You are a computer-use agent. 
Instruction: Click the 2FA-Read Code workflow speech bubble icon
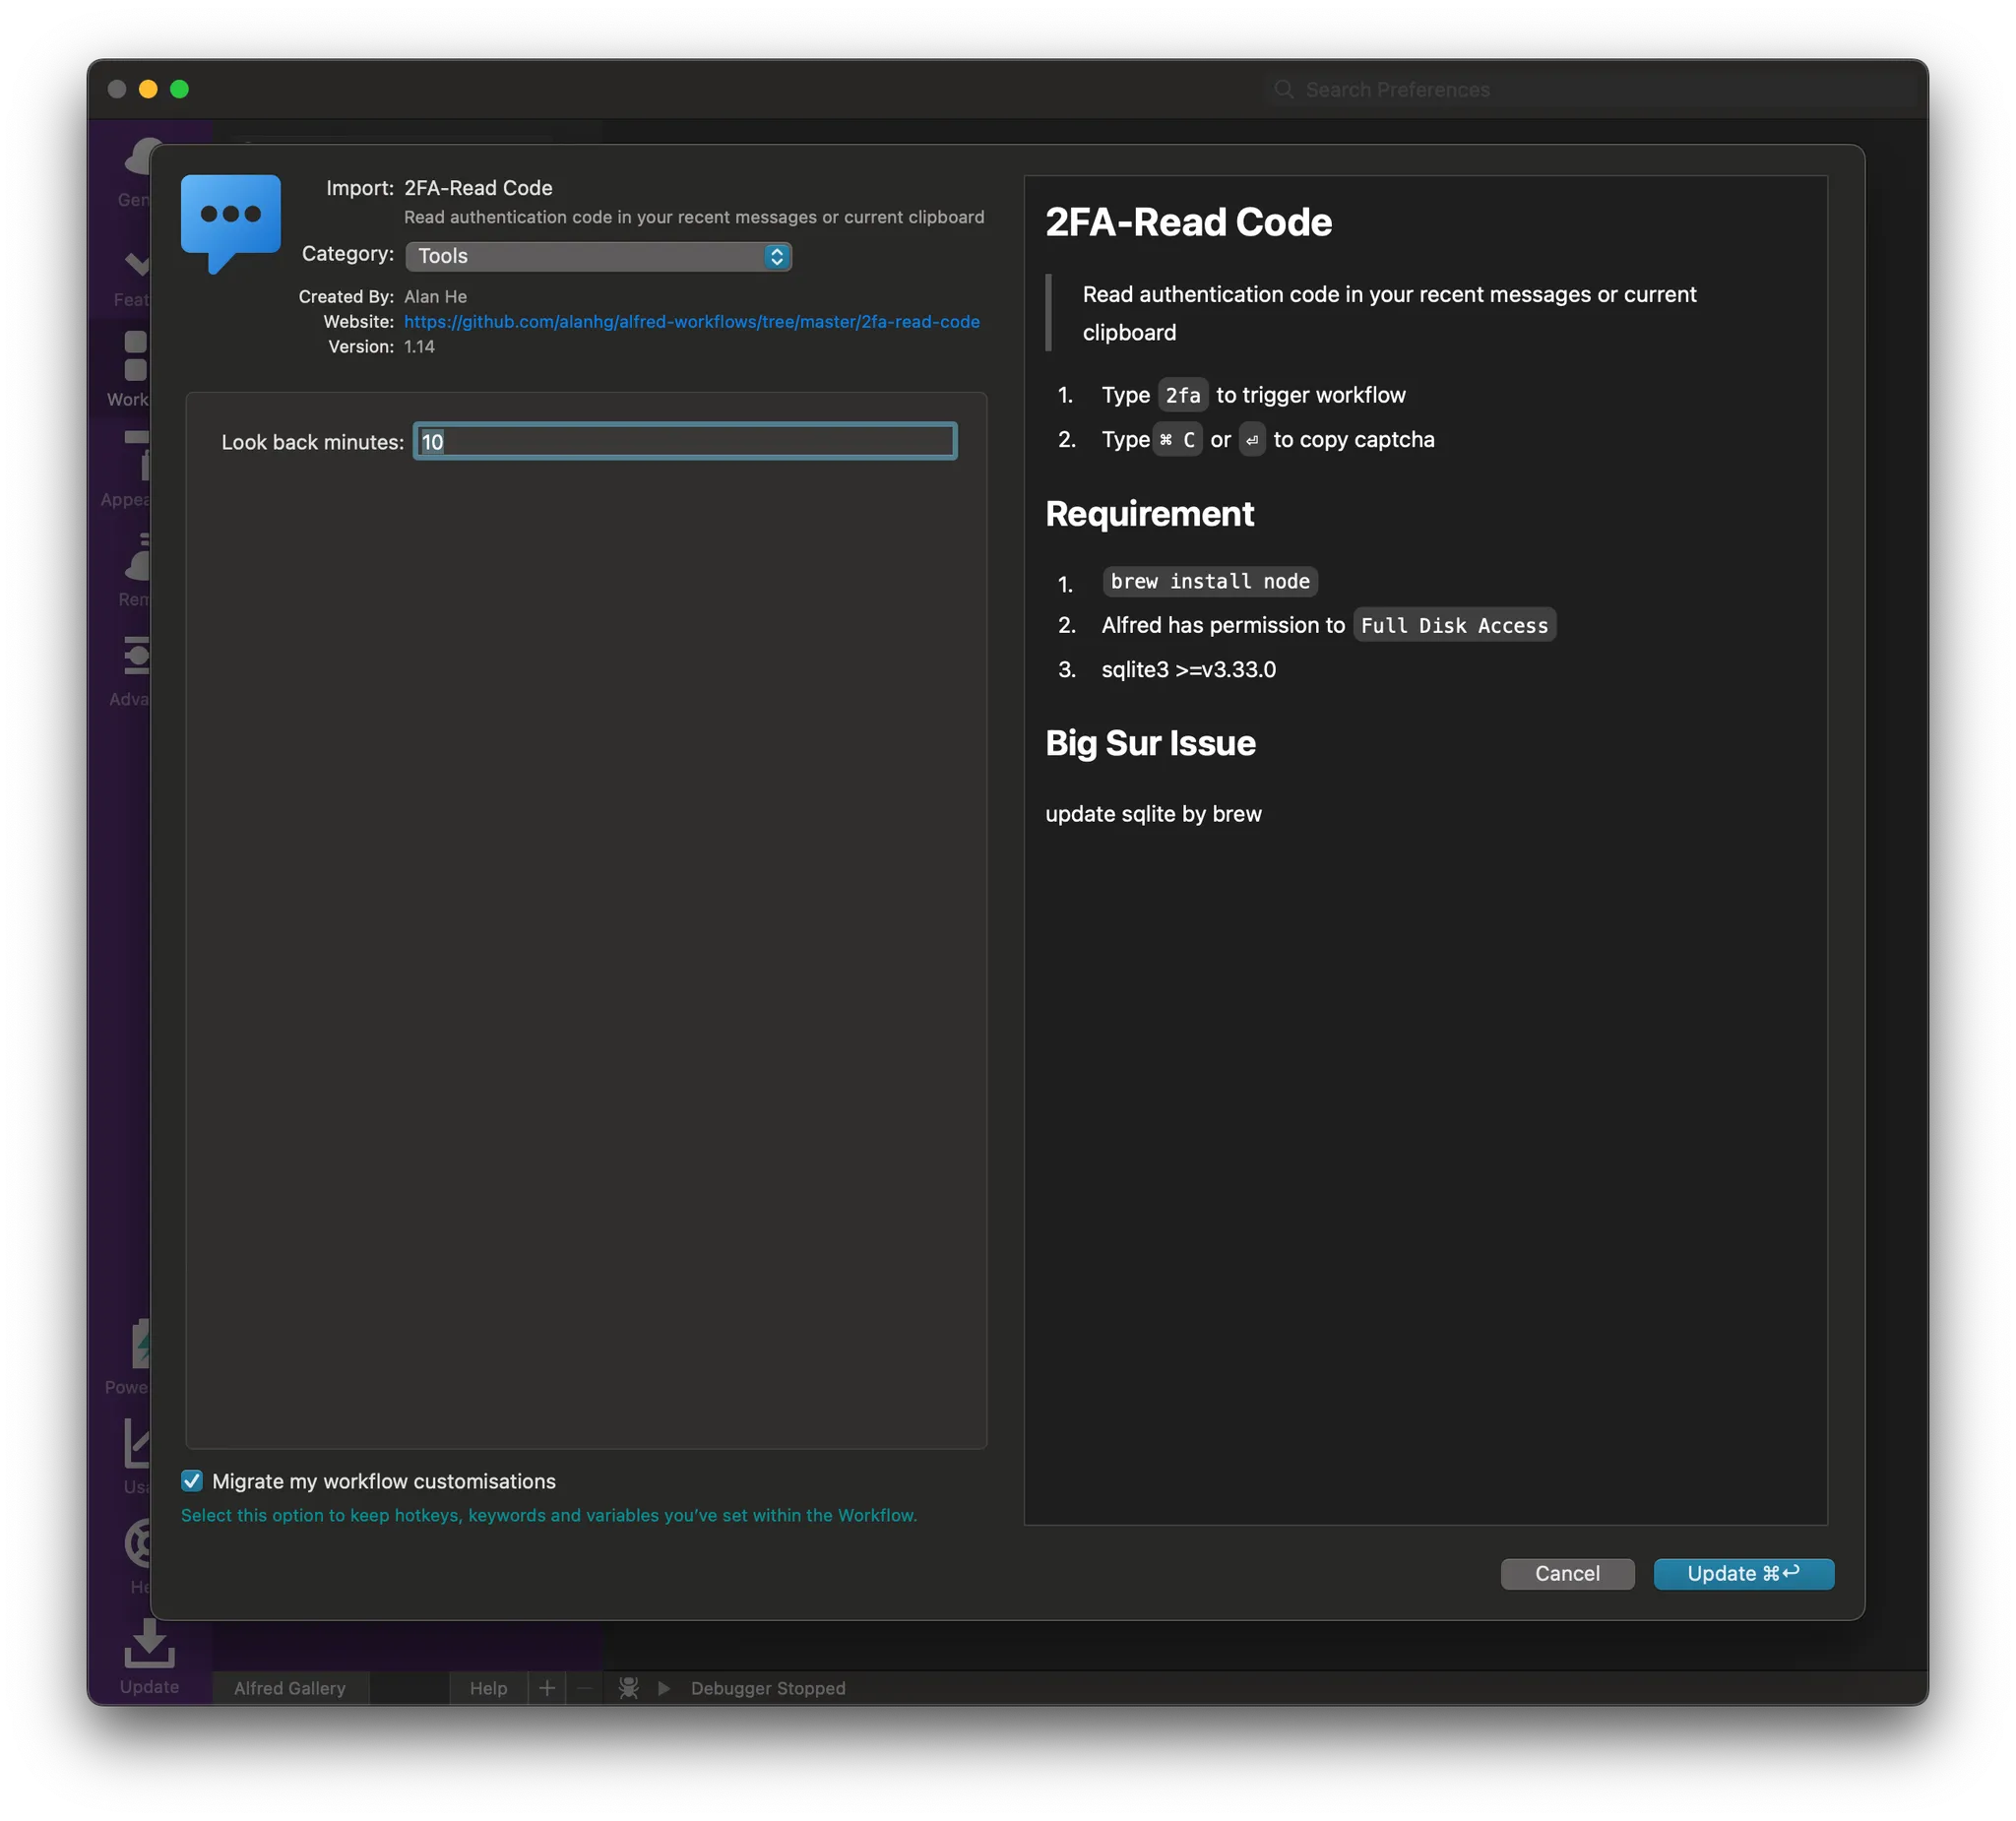click(x=230, y=222)
